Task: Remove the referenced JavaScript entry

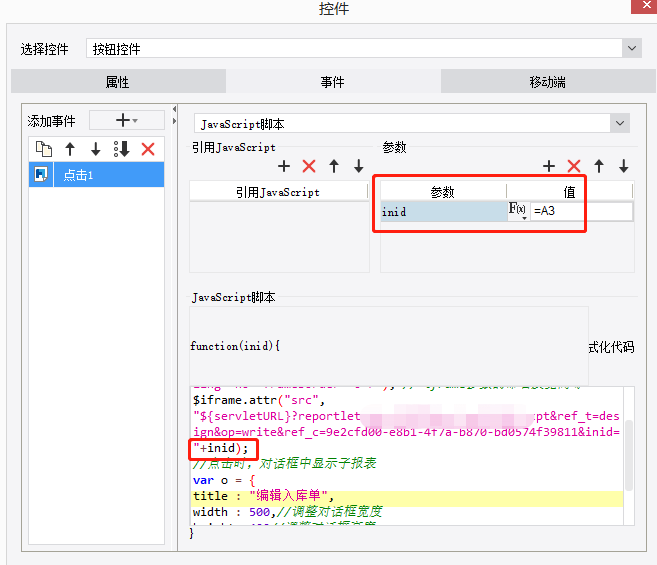Action: [x=309, y=166]
